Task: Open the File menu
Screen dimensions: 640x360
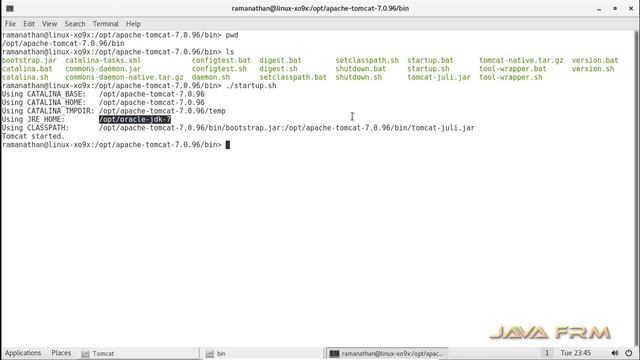Action: [x=10, y=24]
